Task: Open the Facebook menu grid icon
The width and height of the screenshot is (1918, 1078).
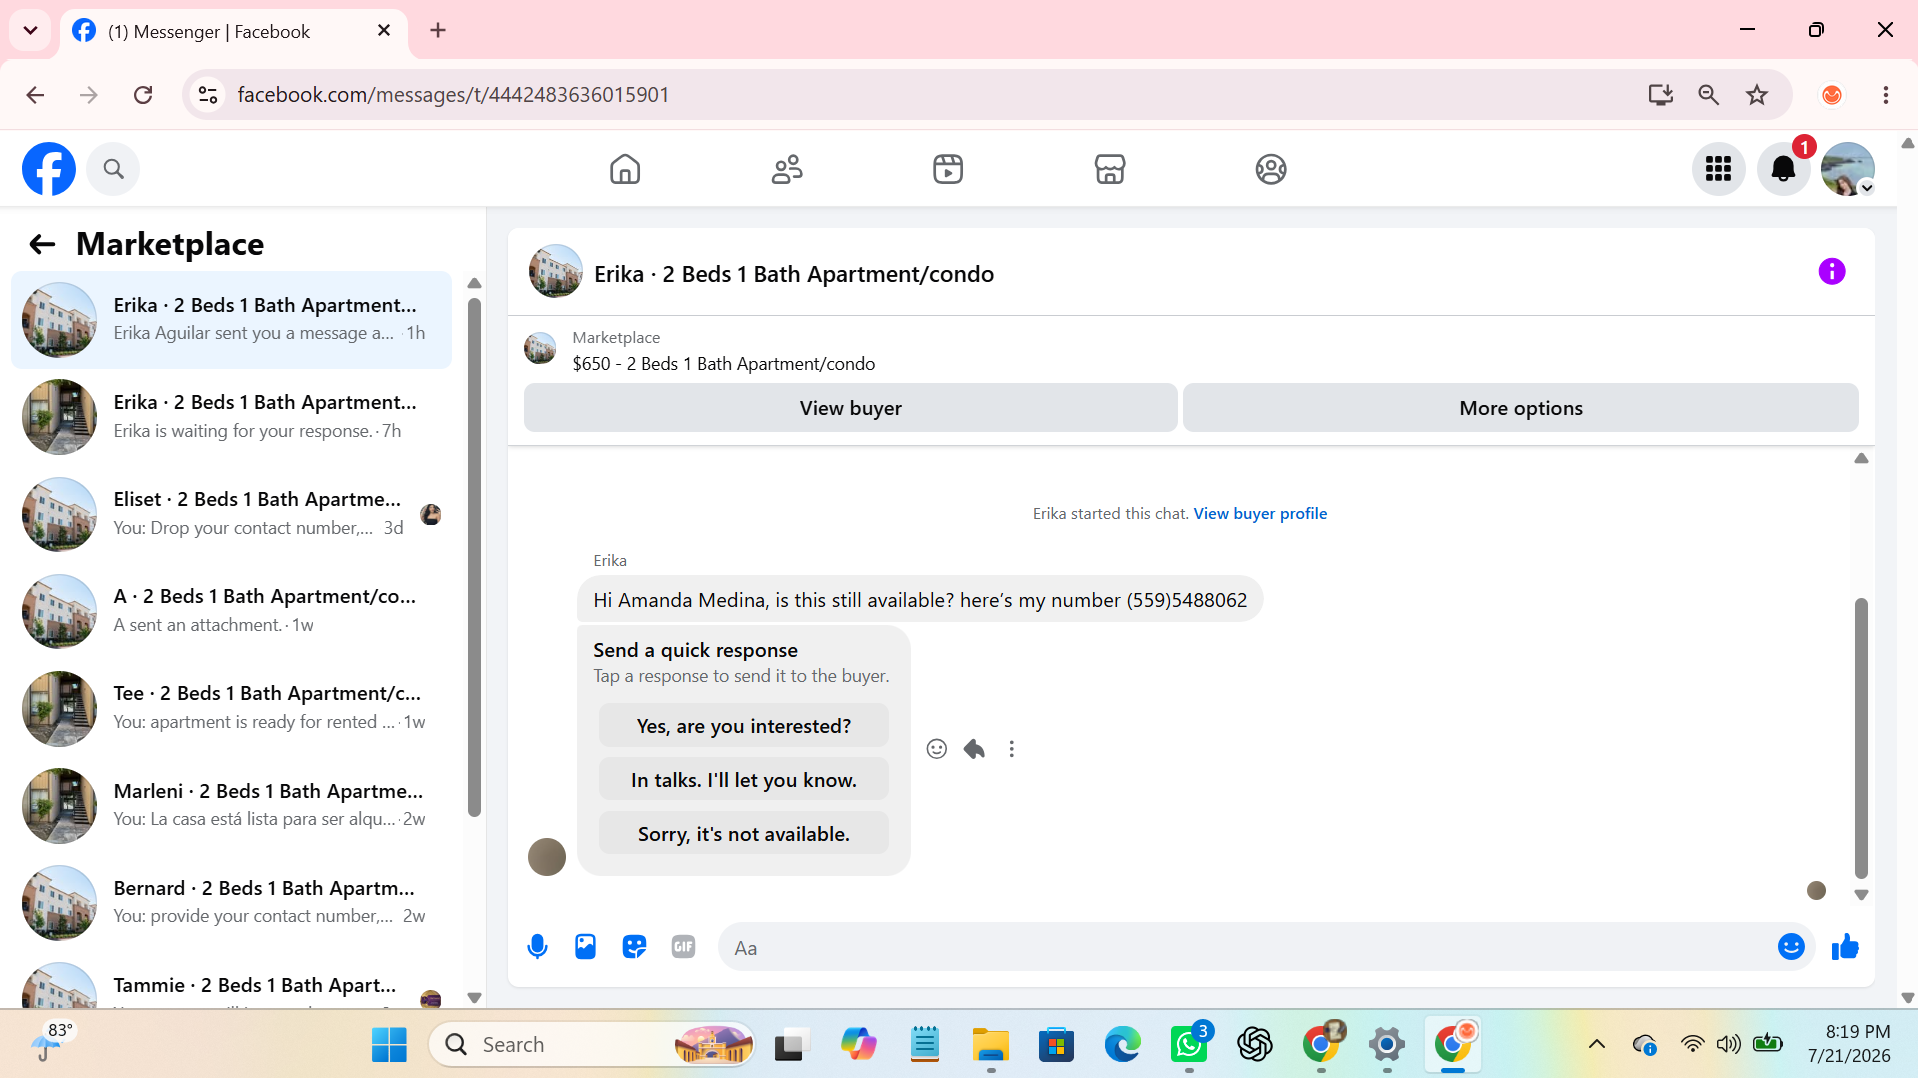Action: coord(1719,169)
